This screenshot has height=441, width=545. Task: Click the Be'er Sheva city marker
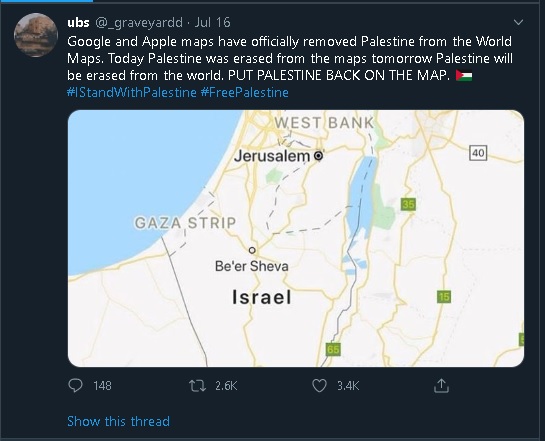[x=252, y=250]
